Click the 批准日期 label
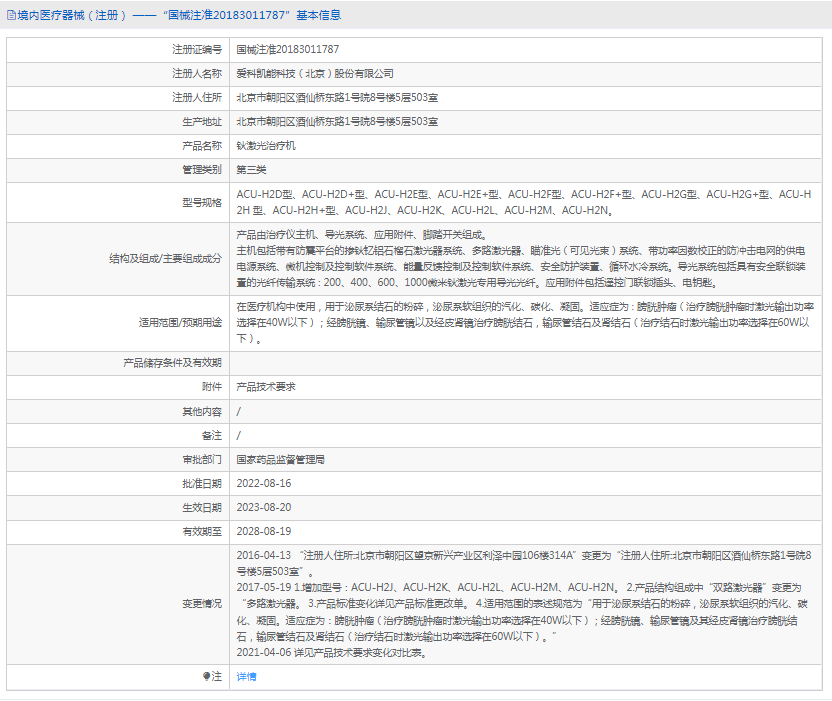 tap(202, 483)
